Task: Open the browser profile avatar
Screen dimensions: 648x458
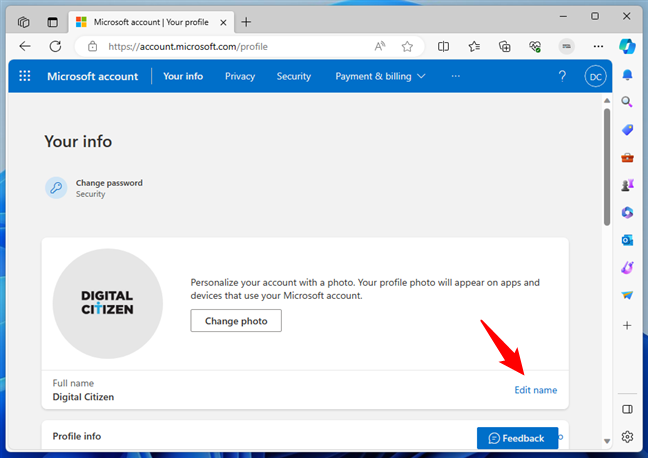Action: 567,46
